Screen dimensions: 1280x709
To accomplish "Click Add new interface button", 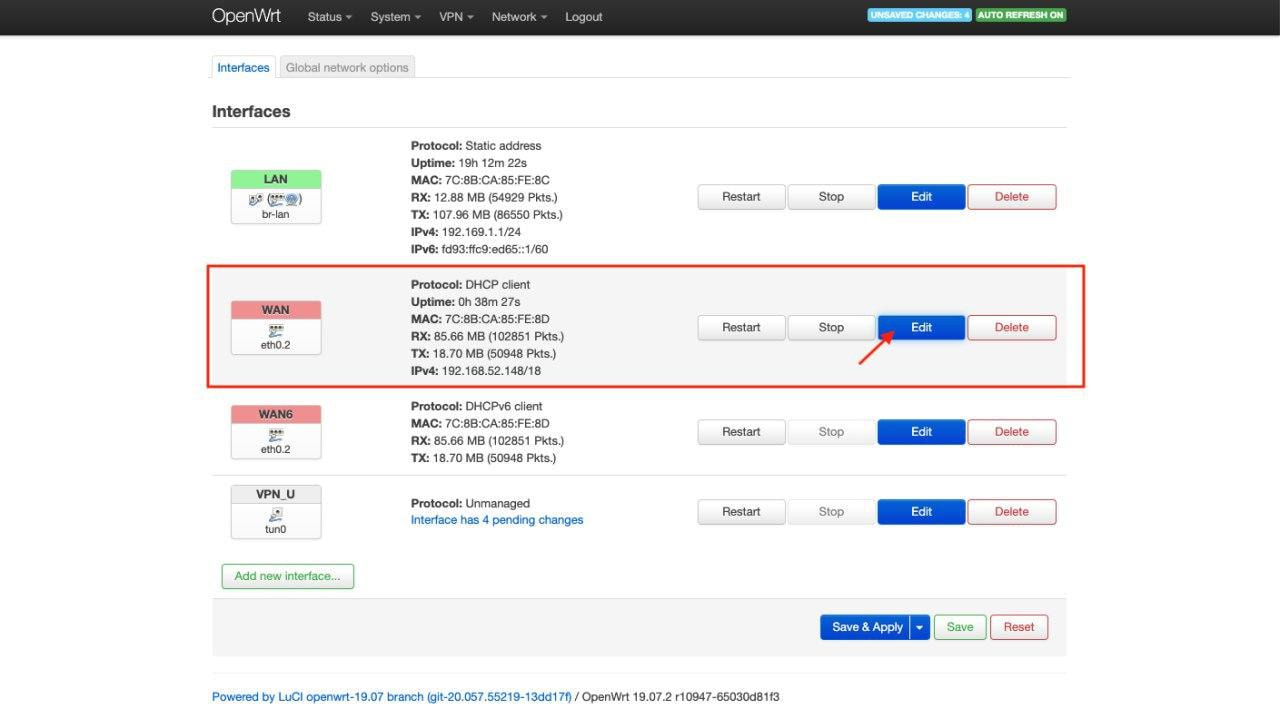I will pyautogui.click(x=287, y=576).
